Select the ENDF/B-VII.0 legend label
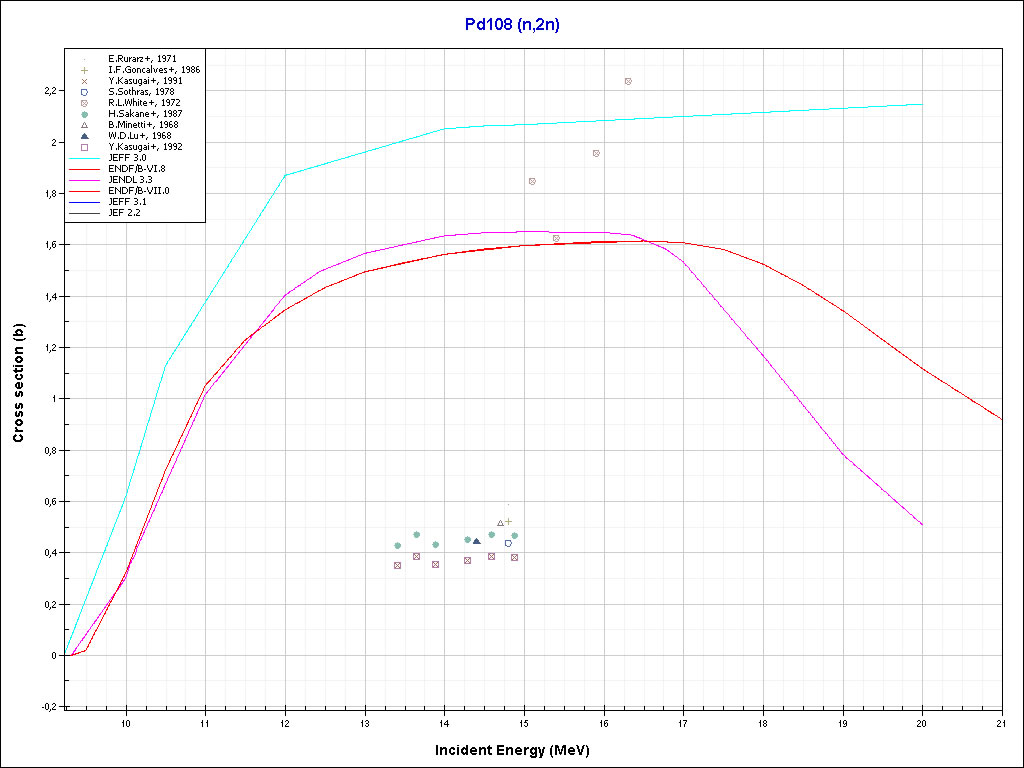The width and height of the screenshot is (1024, 768). click(139, 190)
